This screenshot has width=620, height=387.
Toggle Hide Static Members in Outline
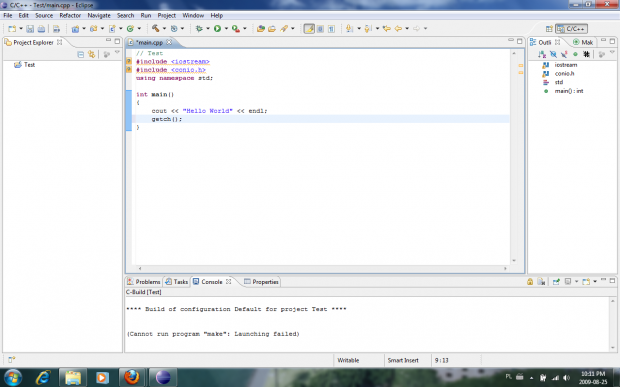pyautogui.click(x=564, y=54)
